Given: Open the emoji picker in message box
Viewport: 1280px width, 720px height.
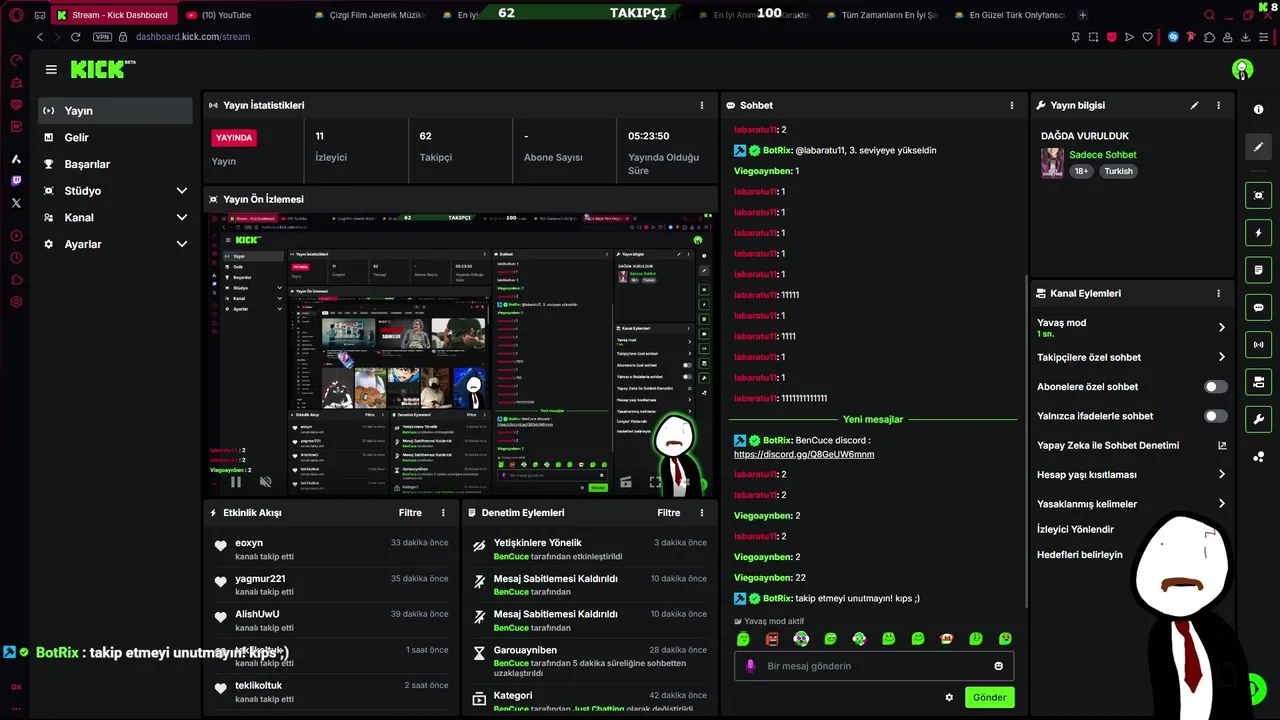Looking at the screenshot, I should click(x=998, y=666).
